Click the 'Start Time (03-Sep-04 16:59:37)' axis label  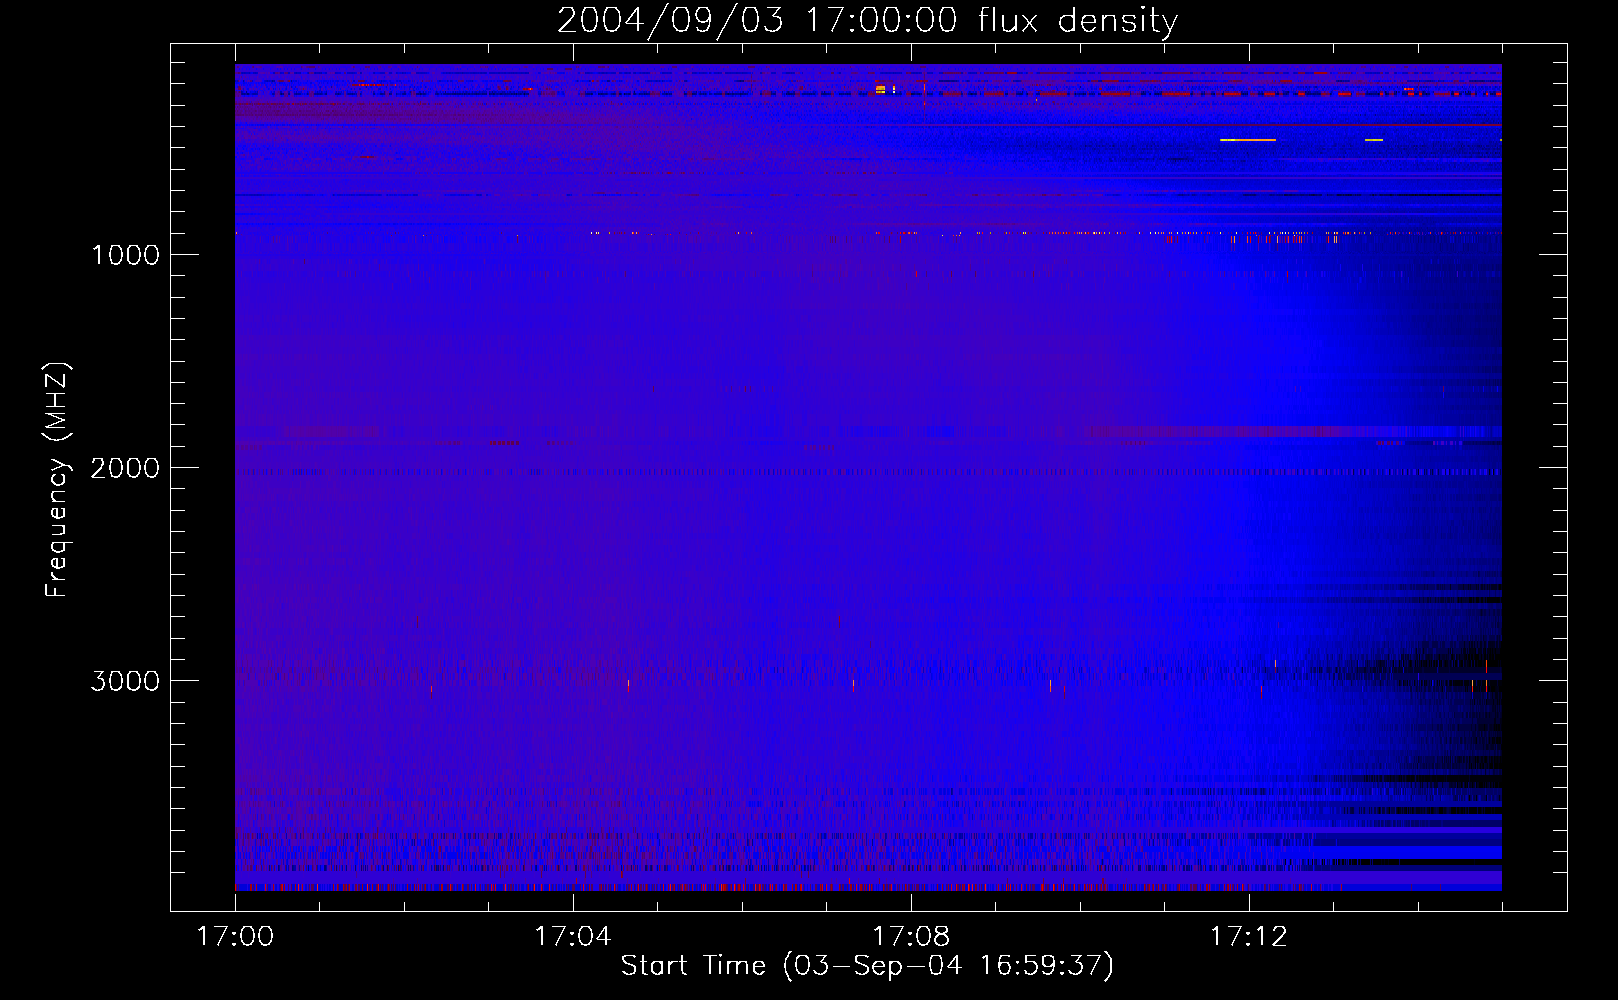pyautogui.click(x=867, y=966)
